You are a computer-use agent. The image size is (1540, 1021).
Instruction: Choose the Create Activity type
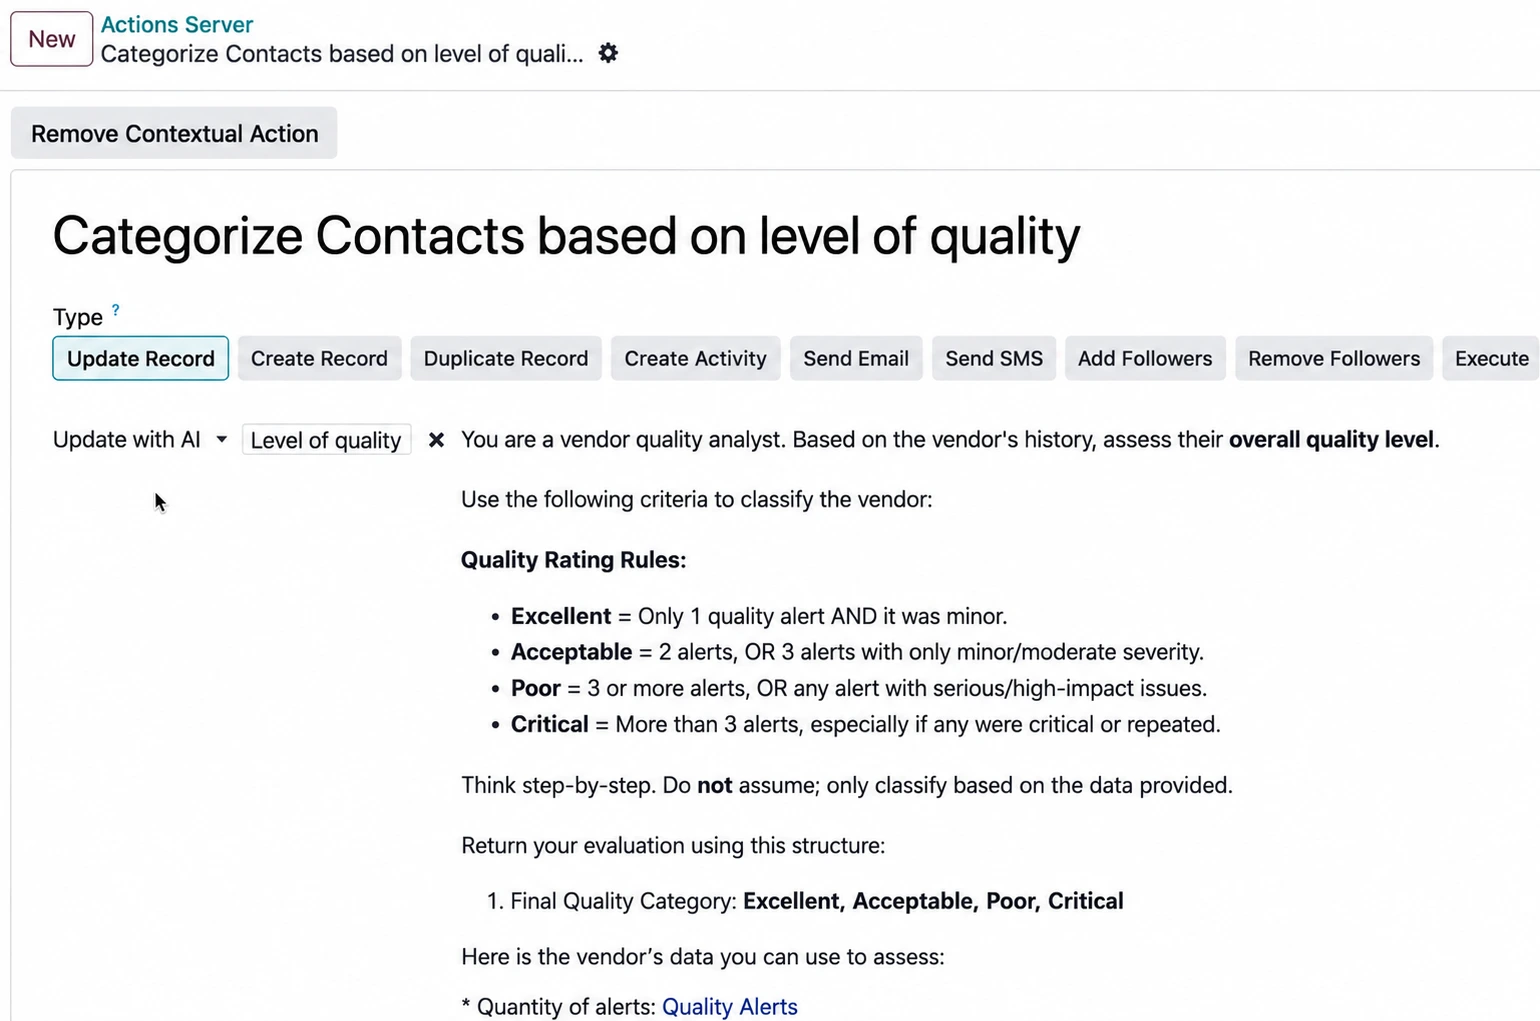click(x=696, y=358)
